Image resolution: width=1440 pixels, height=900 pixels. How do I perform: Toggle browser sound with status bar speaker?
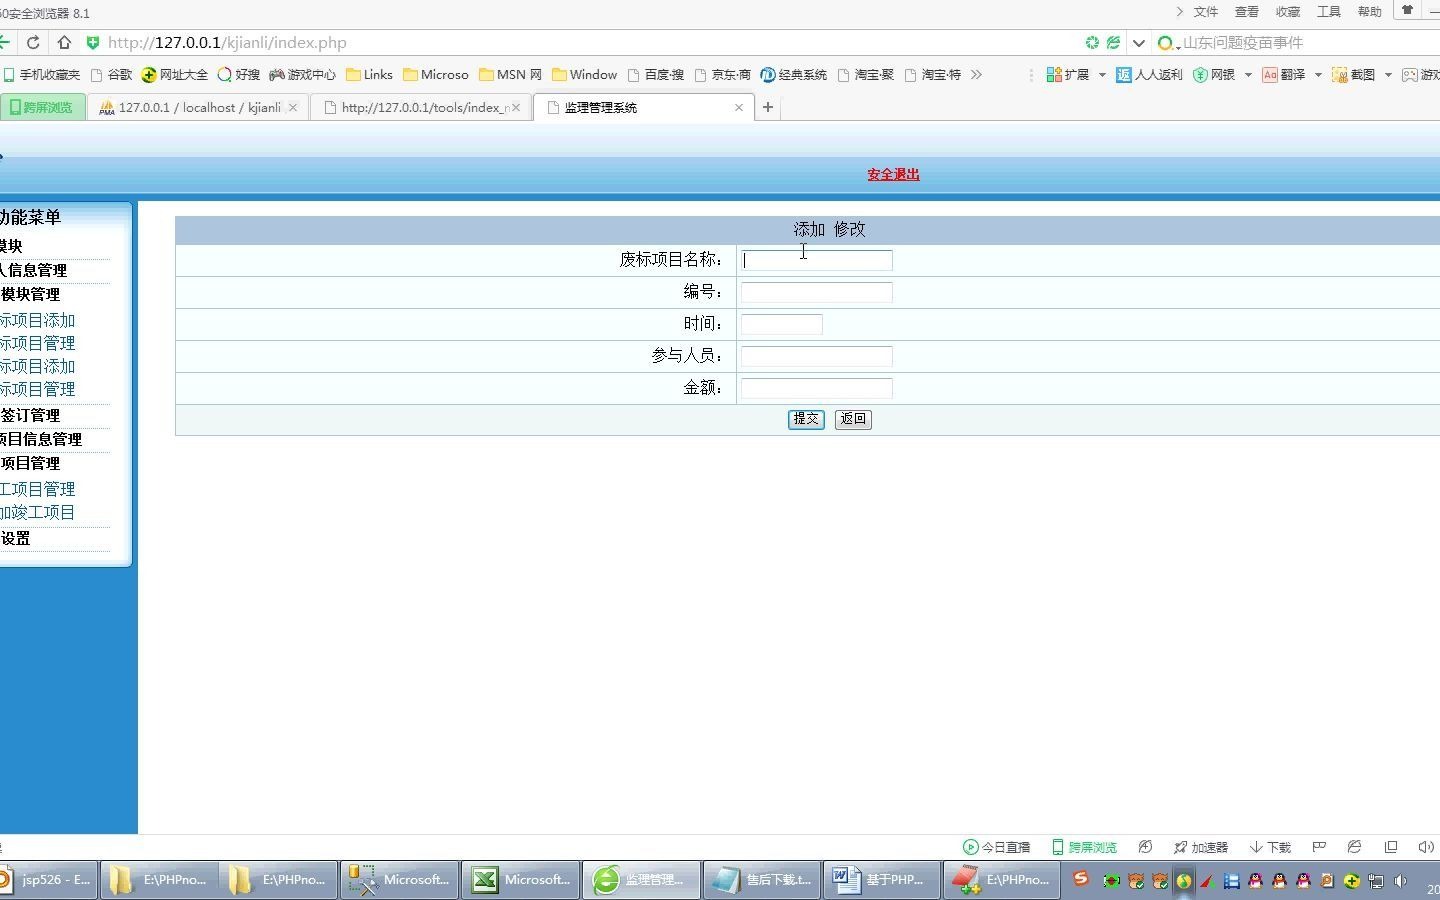click(x=1426, y=847)
